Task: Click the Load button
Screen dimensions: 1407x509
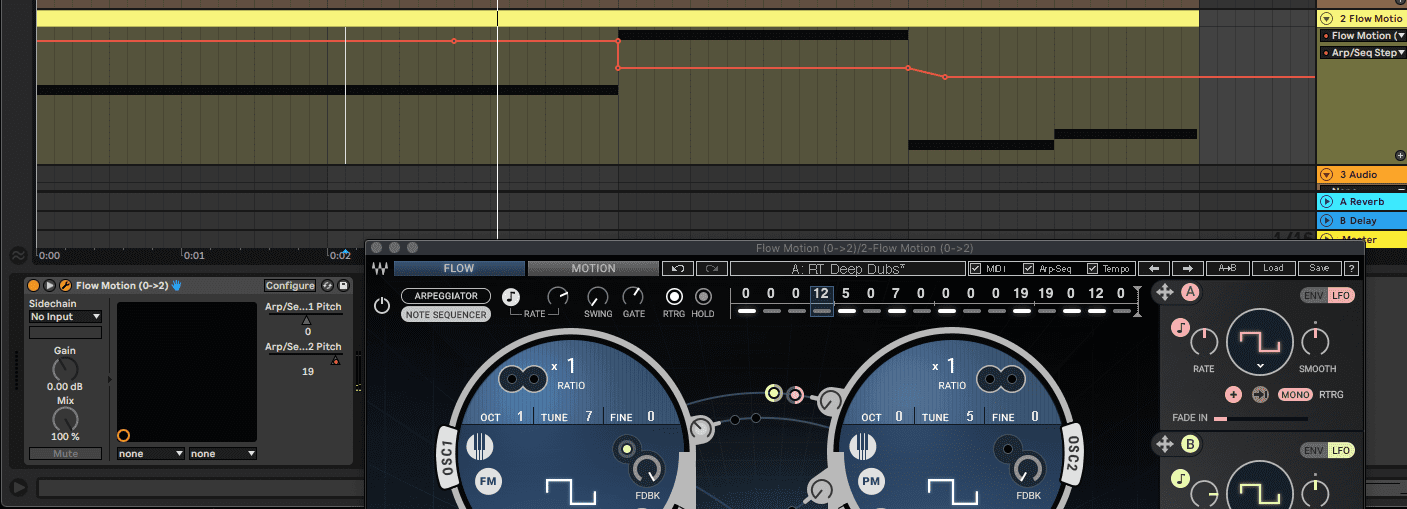Action: click(1273, 268)
